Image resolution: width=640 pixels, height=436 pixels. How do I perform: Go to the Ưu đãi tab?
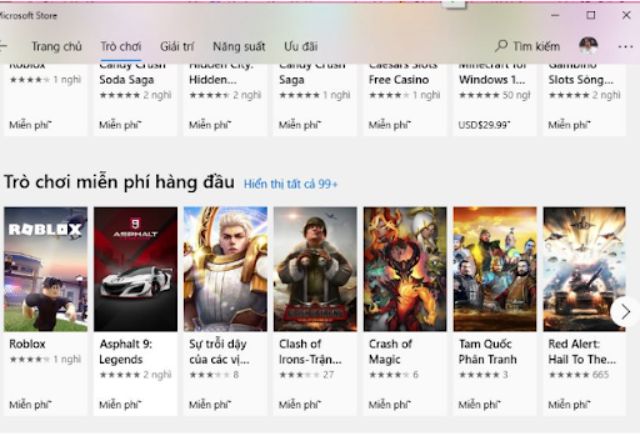click(x=301, y=47)
